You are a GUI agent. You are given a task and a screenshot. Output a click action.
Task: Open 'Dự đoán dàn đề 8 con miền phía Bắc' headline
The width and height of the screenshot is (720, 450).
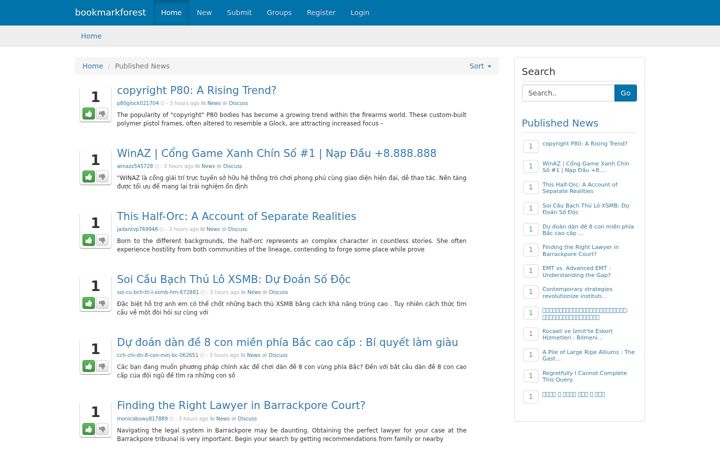[x=287, y=342]
